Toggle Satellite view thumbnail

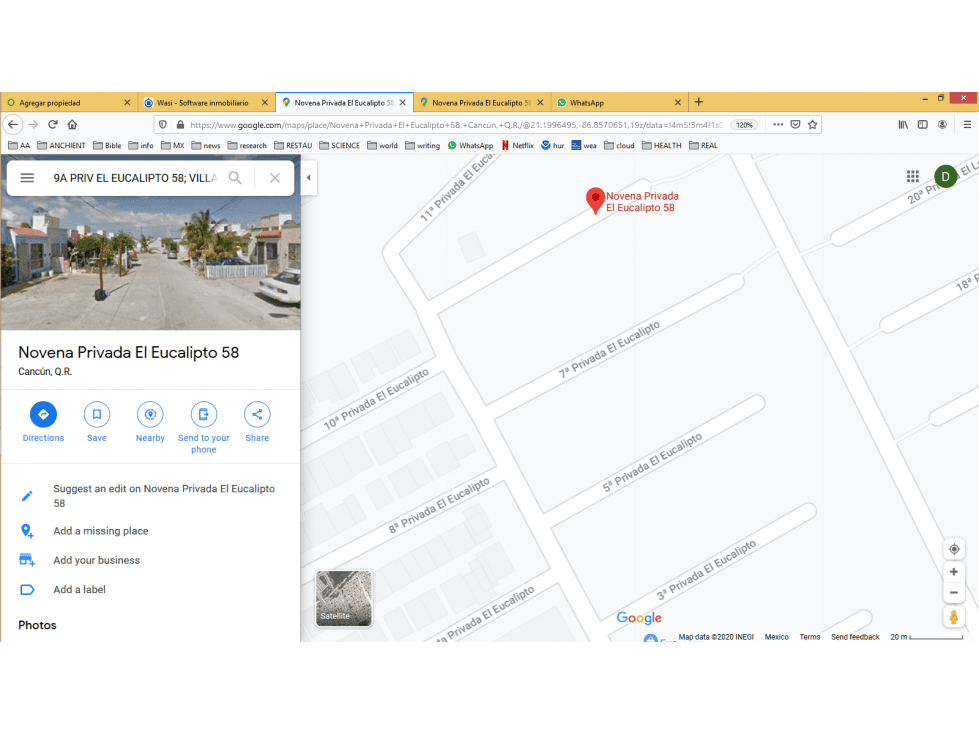tap(343, 598)
